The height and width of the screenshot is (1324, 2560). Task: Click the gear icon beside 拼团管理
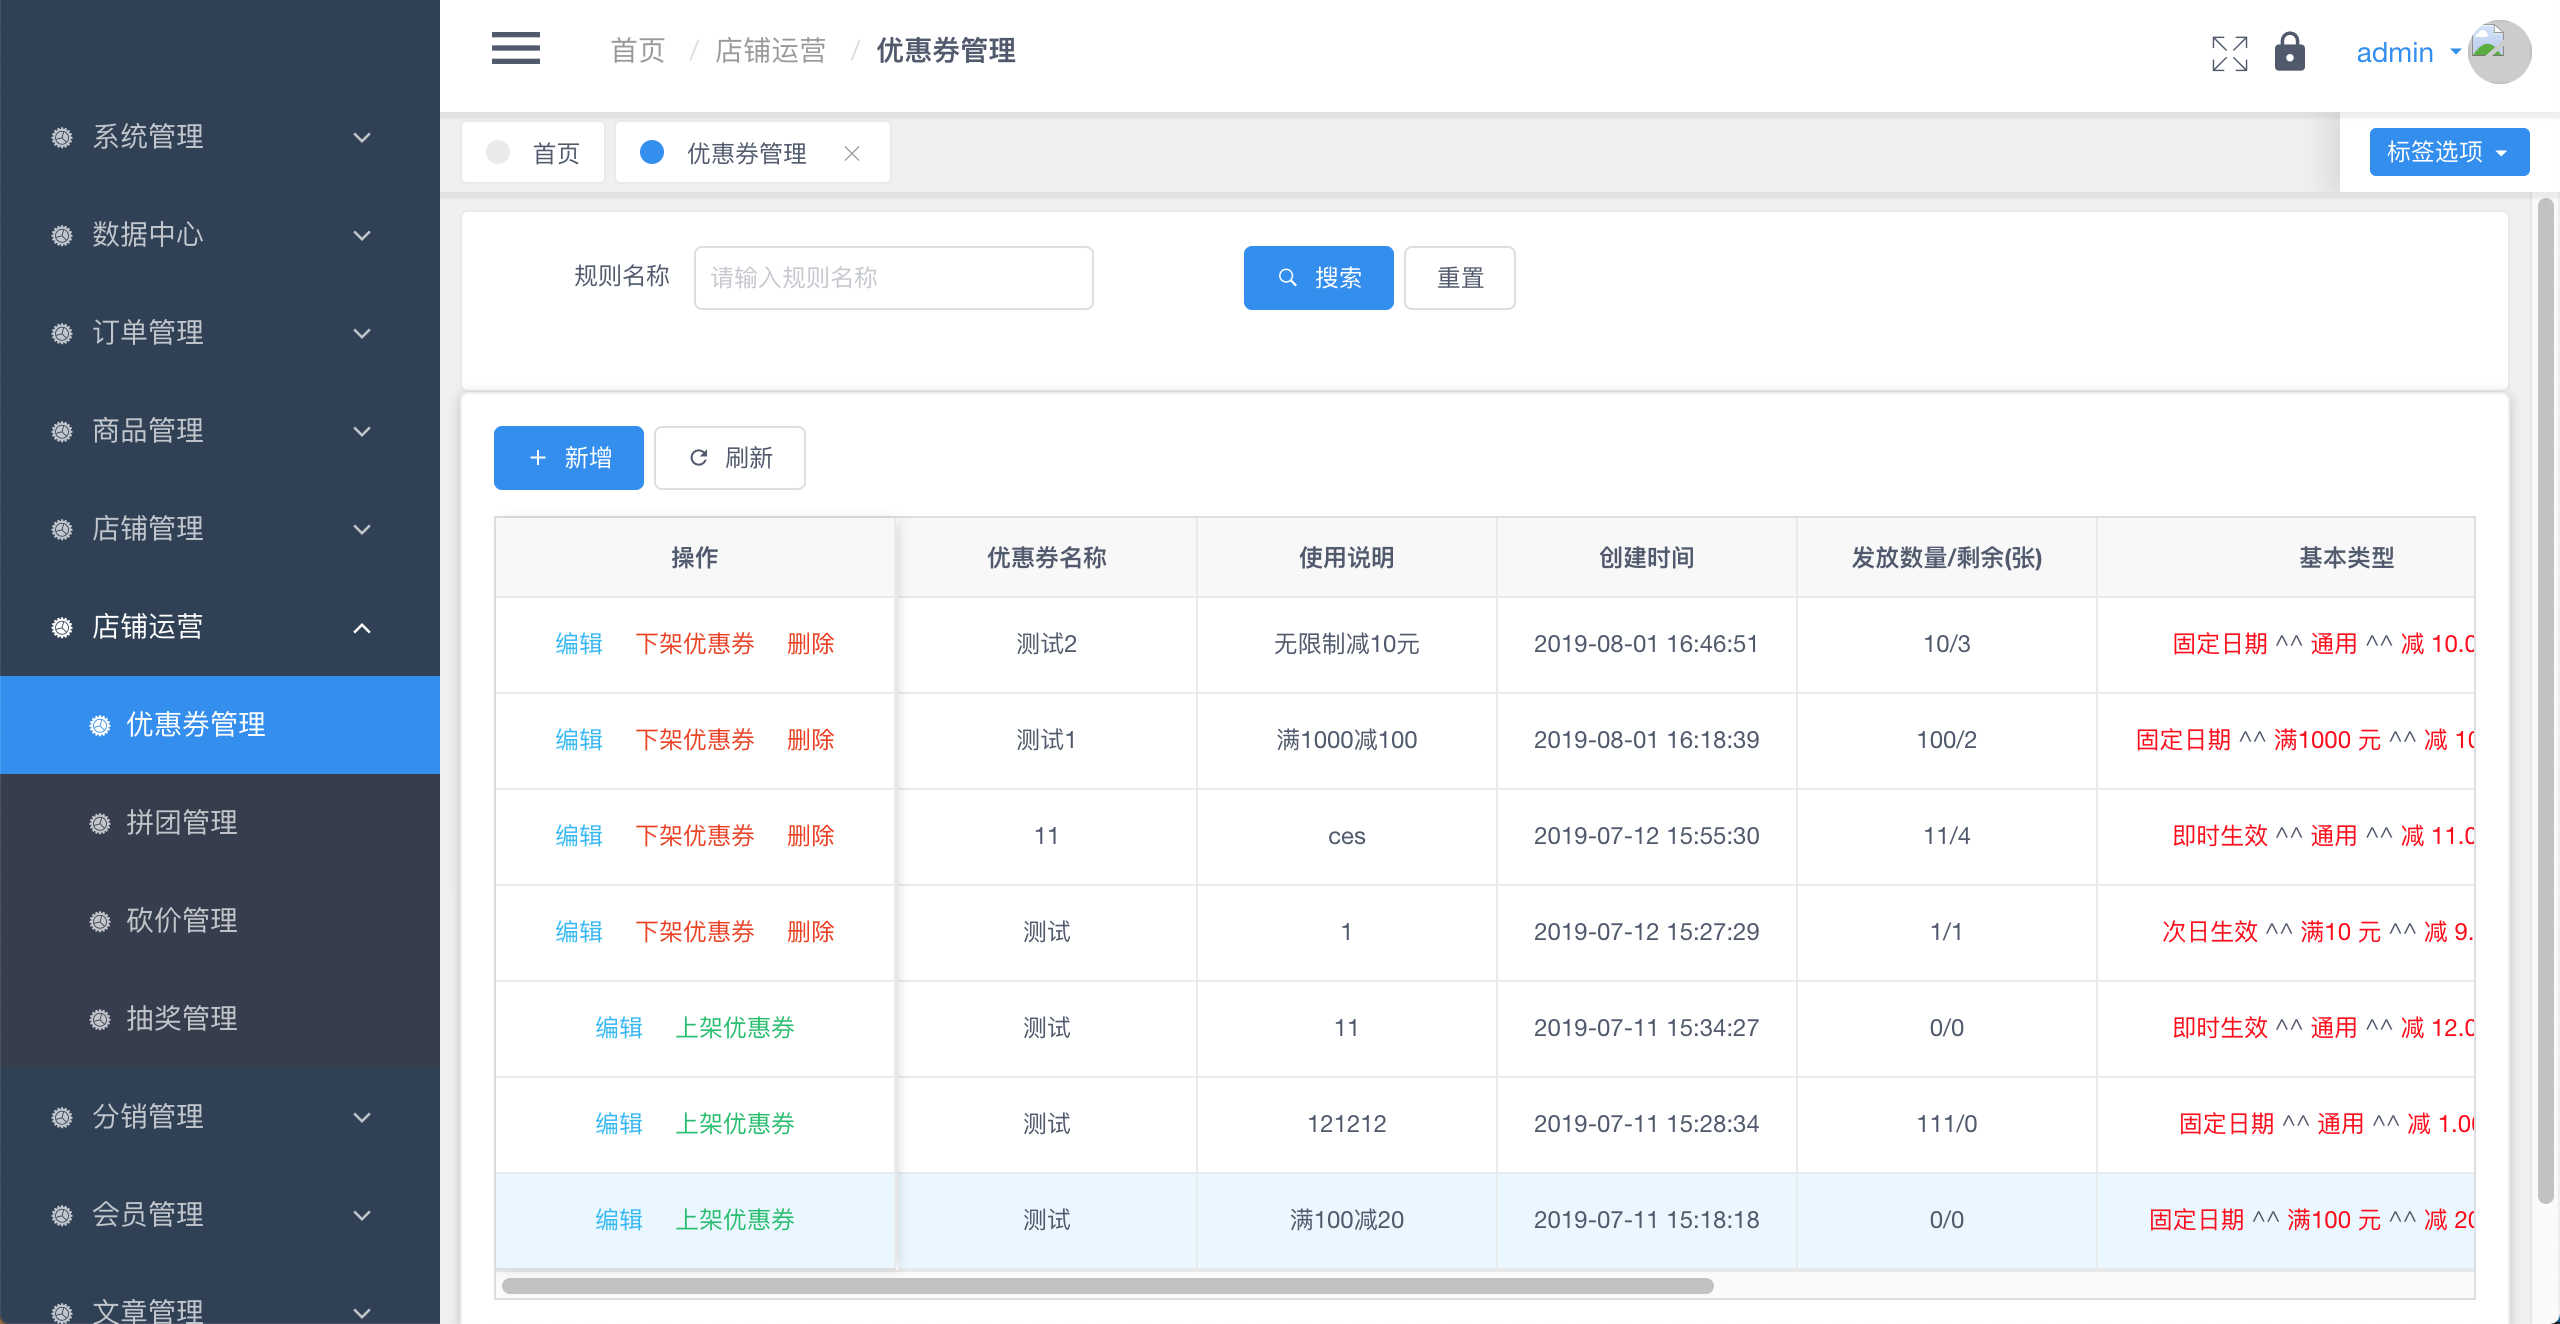click(x=100, y=823)
